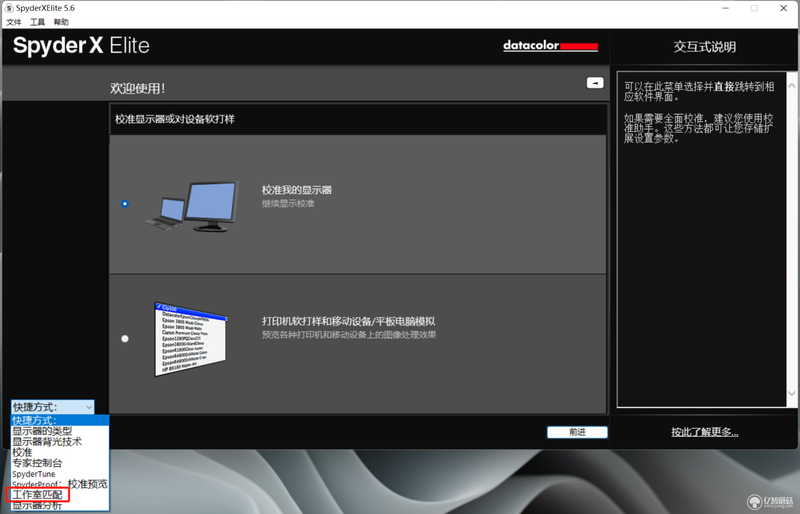Minimize the SpyderXElite window
800x514 pixels.
[726, 8]
